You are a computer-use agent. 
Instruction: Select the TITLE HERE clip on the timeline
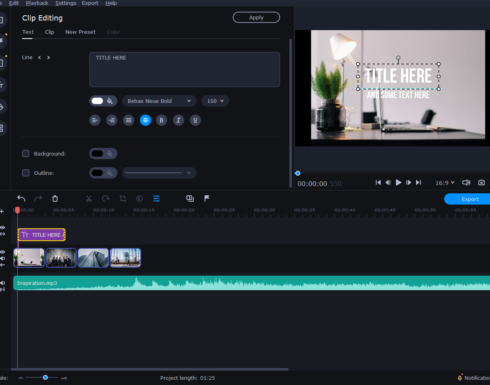(41, 235)
